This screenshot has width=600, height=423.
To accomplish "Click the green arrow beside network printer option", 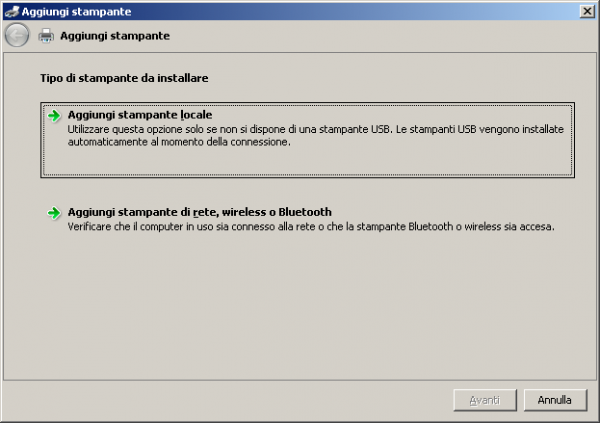I will [x=54, y=213].
